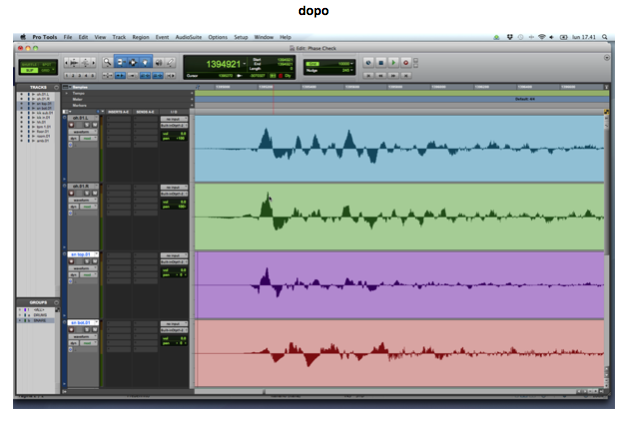Open the AudioSuite menu
Screen dimensions: 632x432
(x=188, y=37)
